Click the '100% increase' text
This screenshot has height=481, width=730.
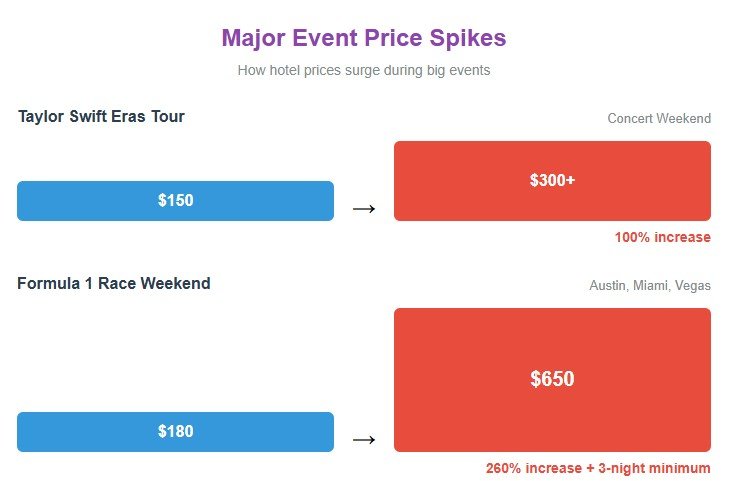[x=662, y=237]
